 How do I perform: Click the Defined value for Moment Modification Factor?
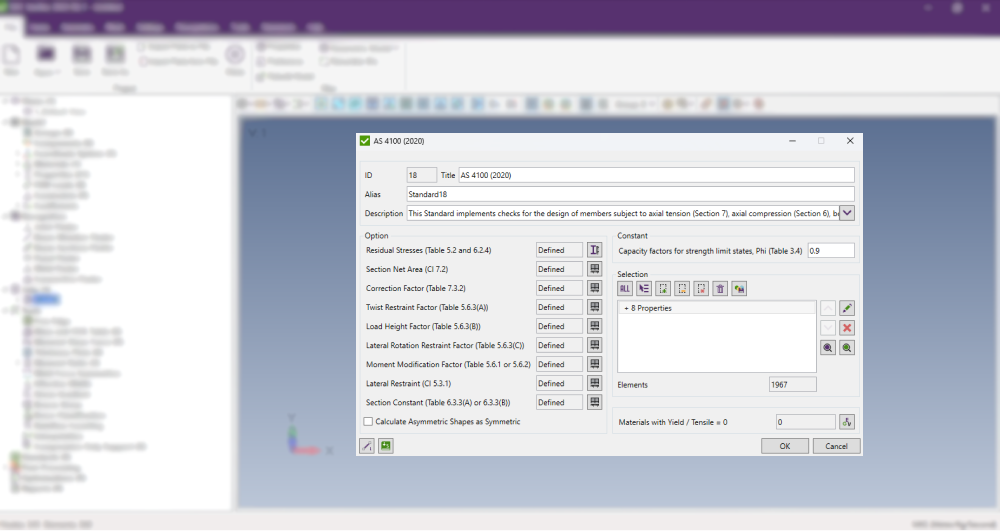pyautogui.click(x=559, y=364)
